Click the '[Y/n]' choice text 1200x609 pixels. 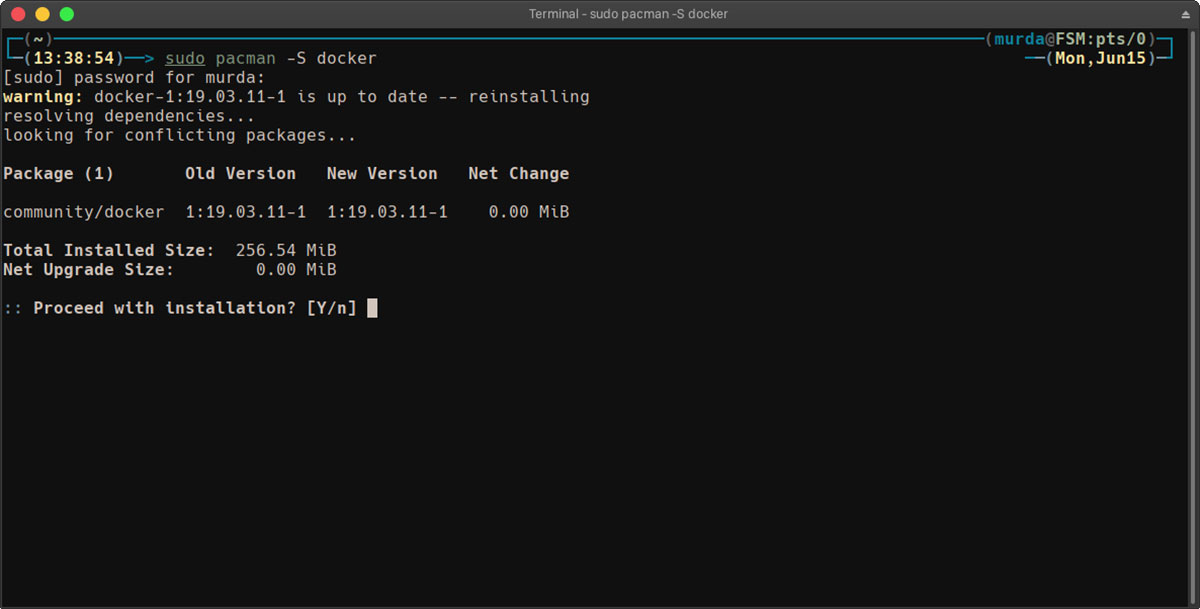(x=332, y=308)
